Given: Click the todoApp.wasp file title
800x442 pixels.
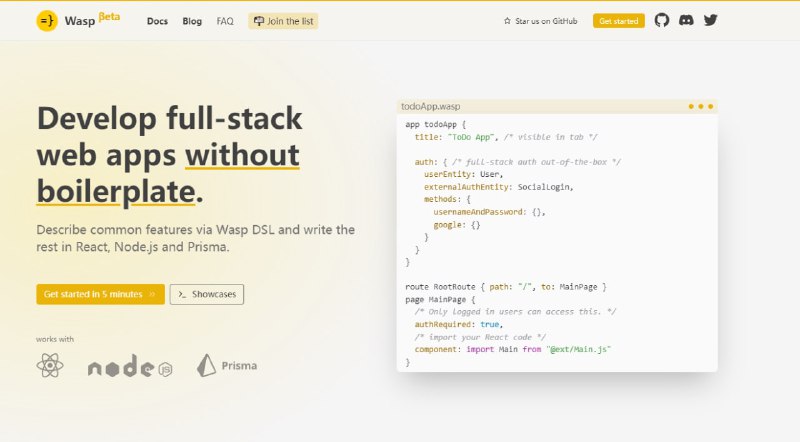Looking at the screenshot, I should [430, 106].
